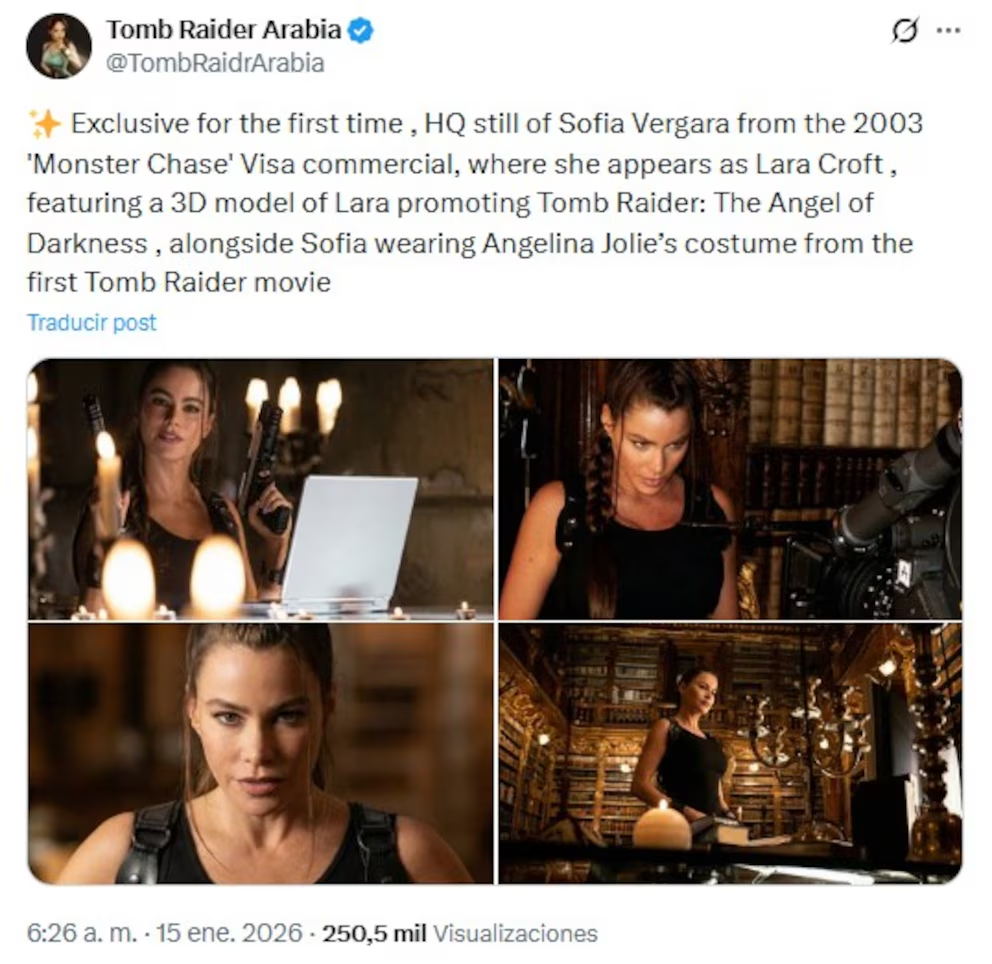Open the photo with camera and bookshelf
Image resolution: width=992 pixels, height=964 pixels.
[730, 488]
